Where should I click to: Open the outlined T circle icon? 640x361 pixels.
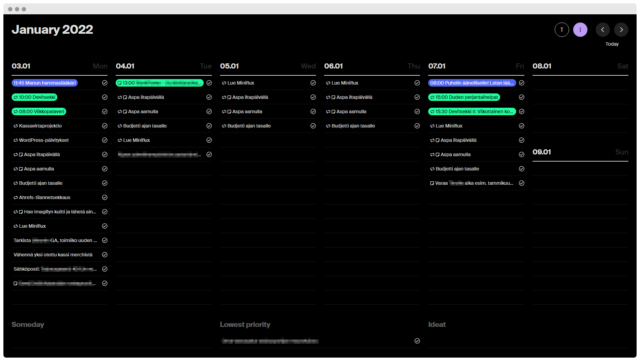(562, 30)
